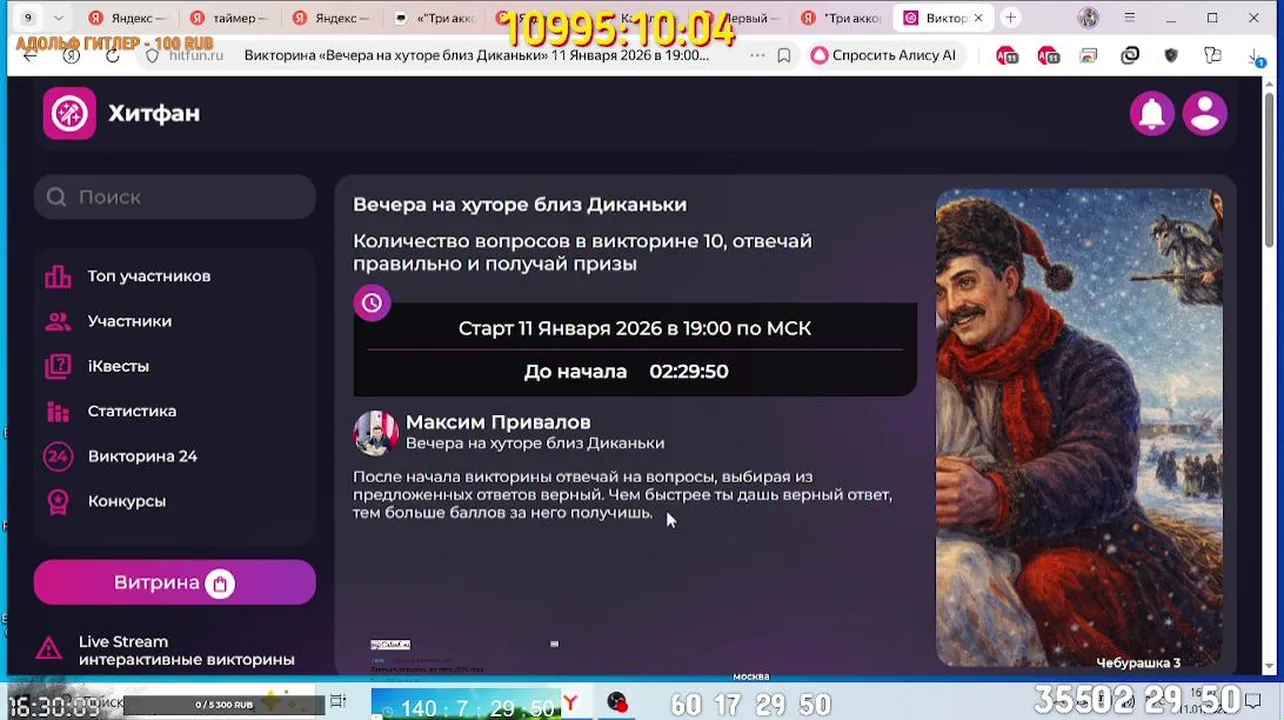
Task: Open Yandex browser icon in taskbar
Action: pos(570,704)
